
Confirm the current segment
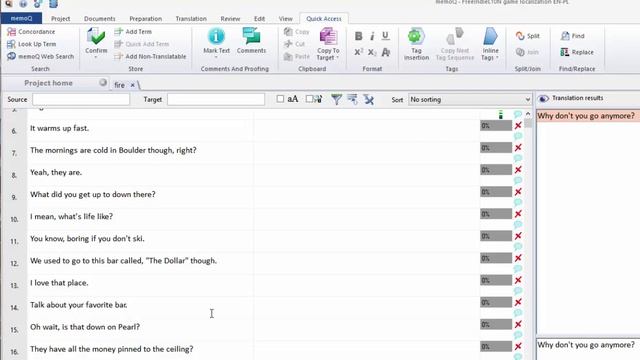coord(96,41)
